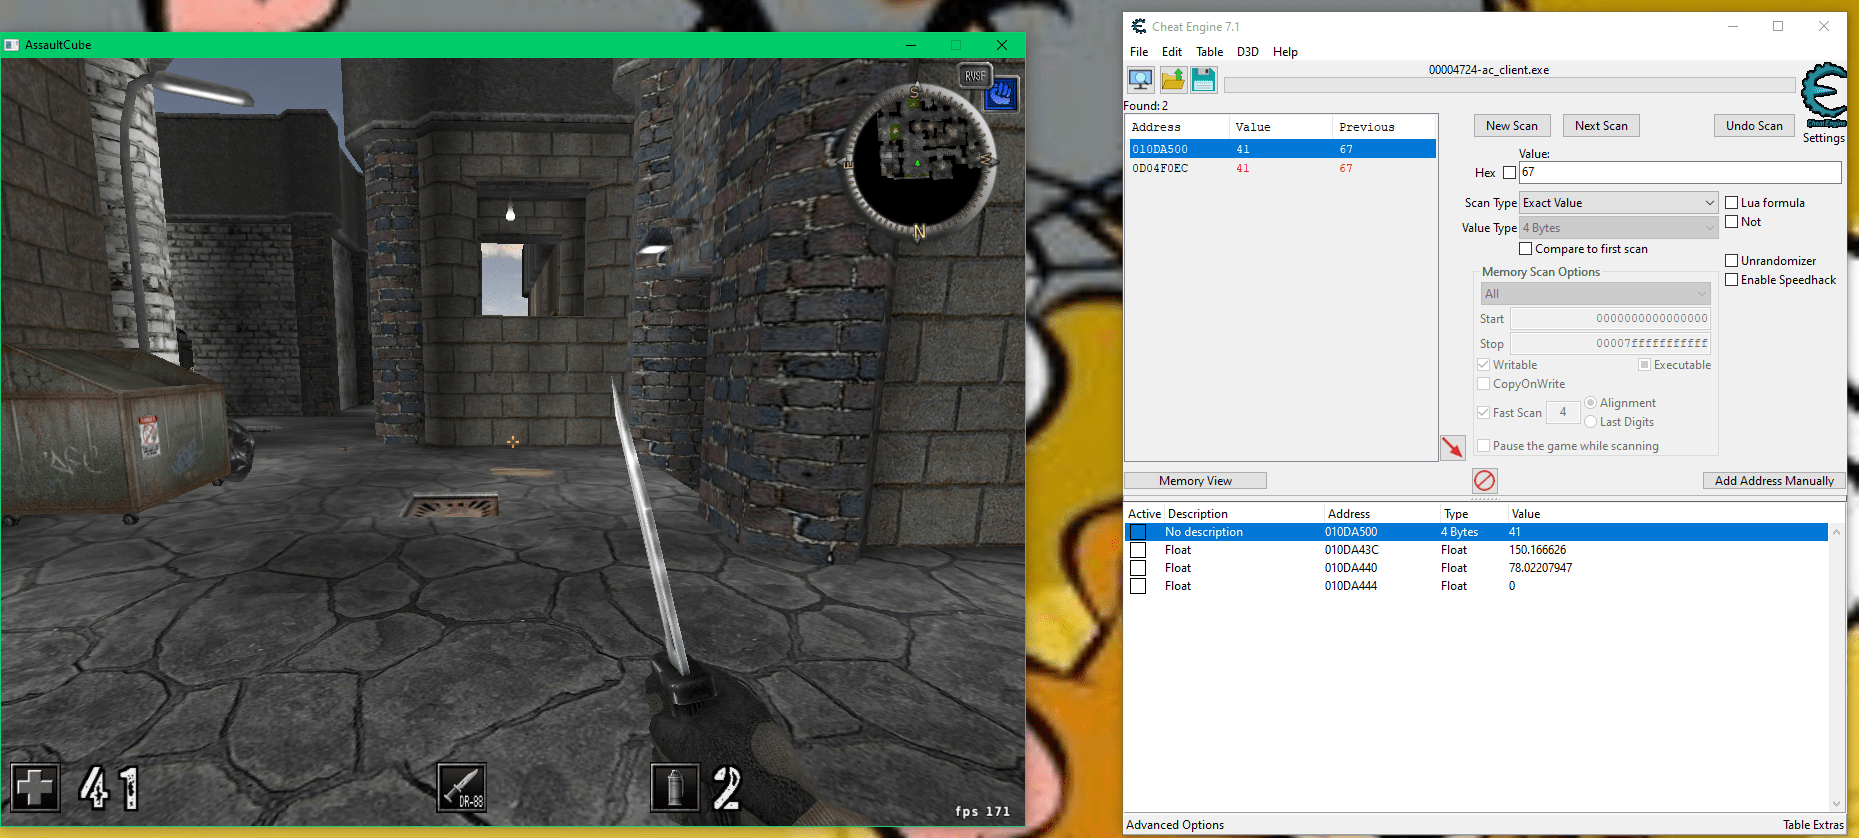This screenshot has height=838, width=1859.
Task: Click the grenade icon in AssaultCube HUD
Action: (675, 787)
